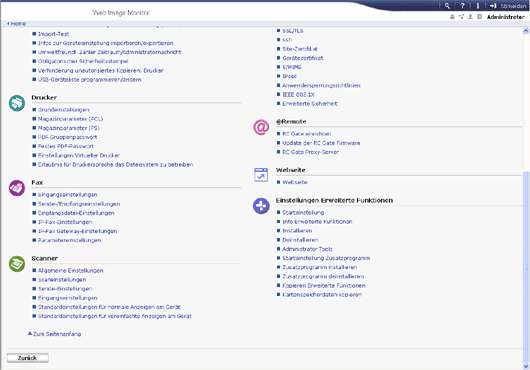Open Administrator Tools link
The image size is (530, 370).
click(307, 249)
